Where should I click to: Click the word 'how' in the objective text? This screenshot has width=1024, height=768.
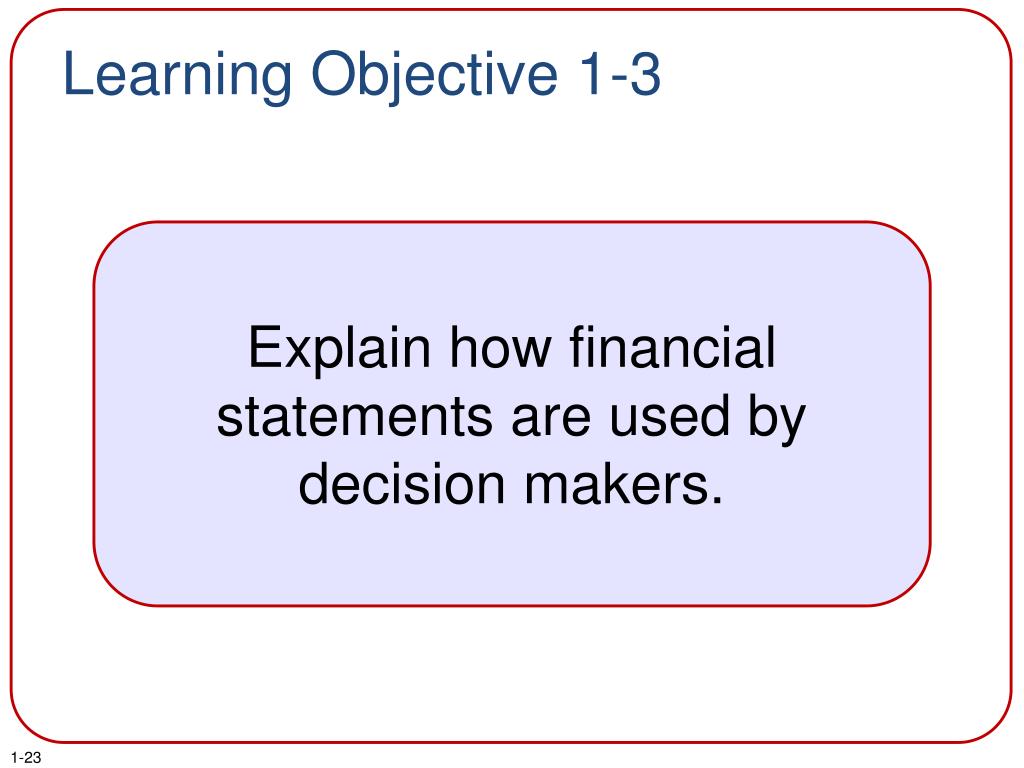click(501, 347)
